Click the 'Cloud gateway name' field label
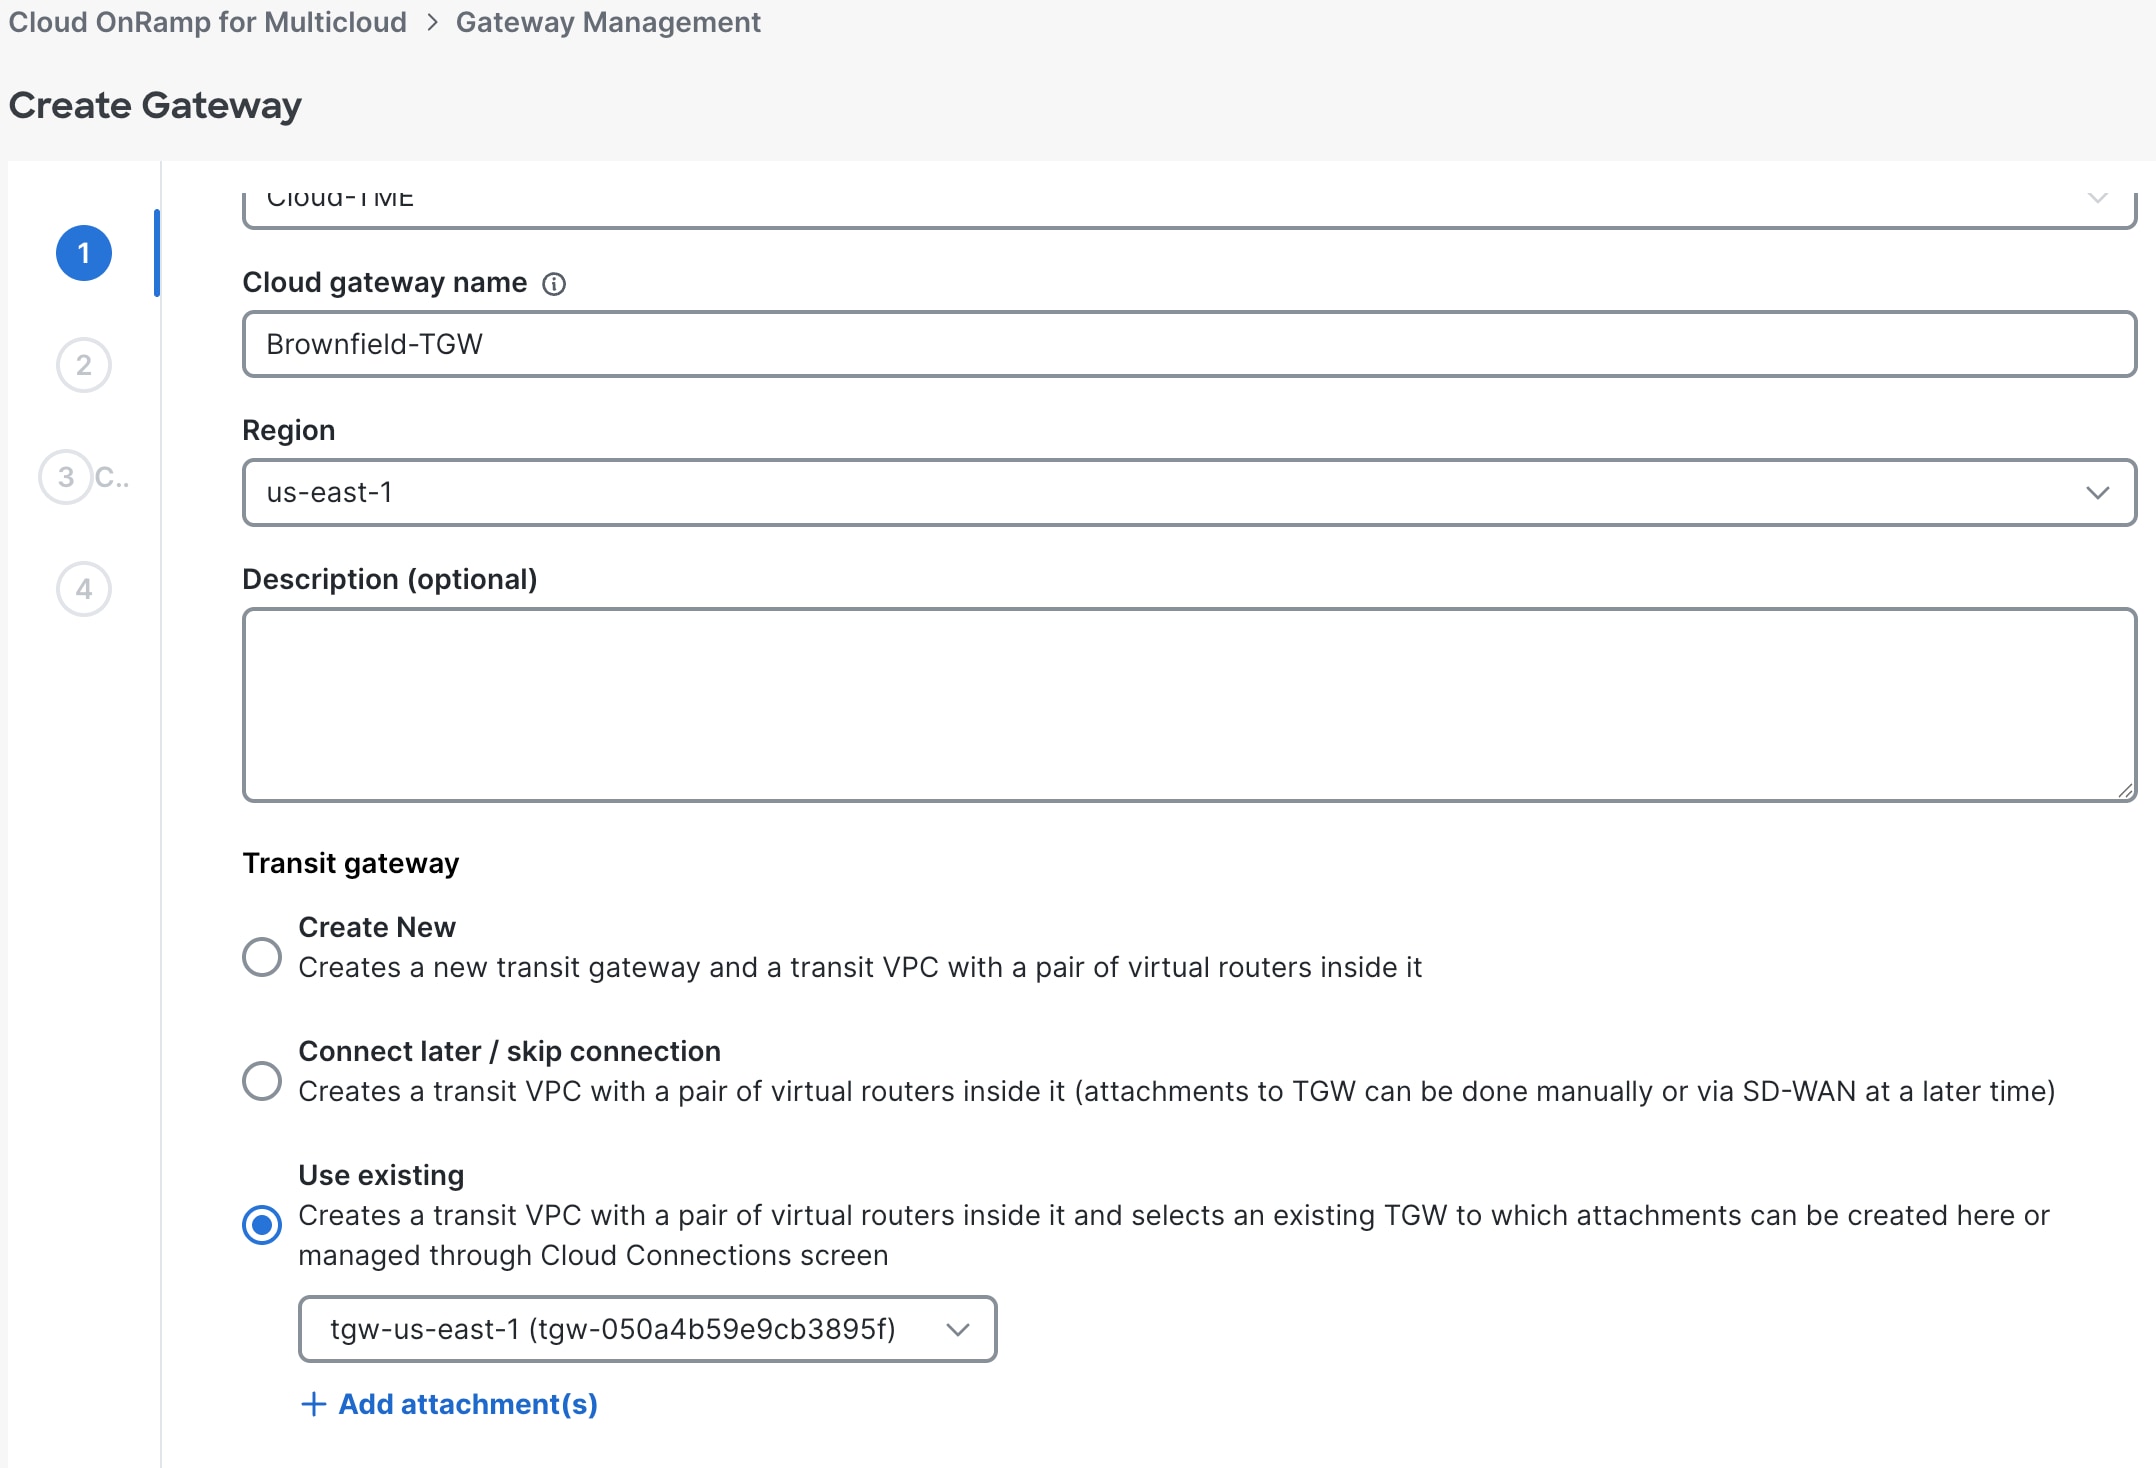 pos(385,283)
